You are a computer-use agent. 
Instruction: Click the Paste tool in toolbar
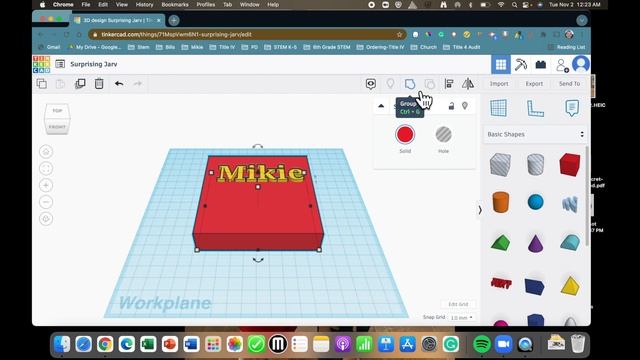pyautogui.click(x=60, y=84)
